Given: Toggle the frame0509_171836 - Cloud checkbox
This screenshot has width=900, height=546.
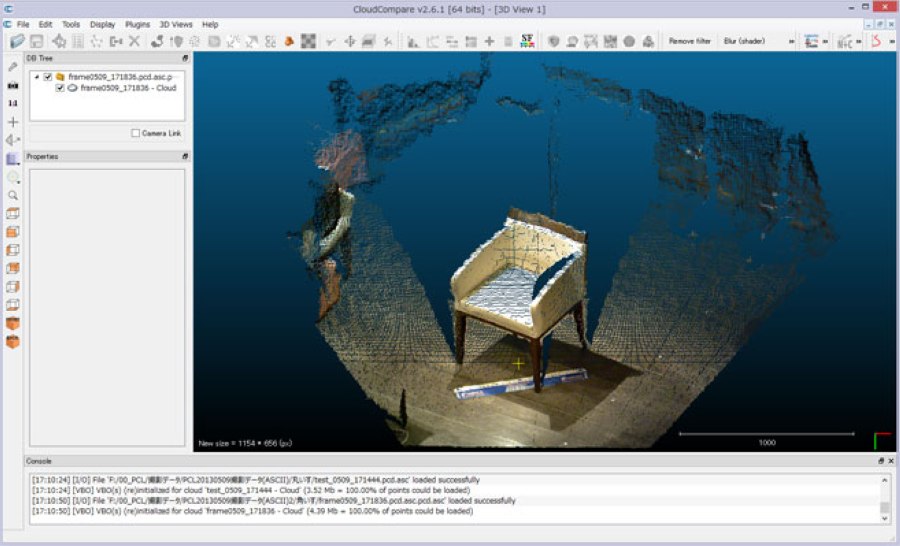Looking at the screenshot, I should pyautogui.click(x=60, y=88).
